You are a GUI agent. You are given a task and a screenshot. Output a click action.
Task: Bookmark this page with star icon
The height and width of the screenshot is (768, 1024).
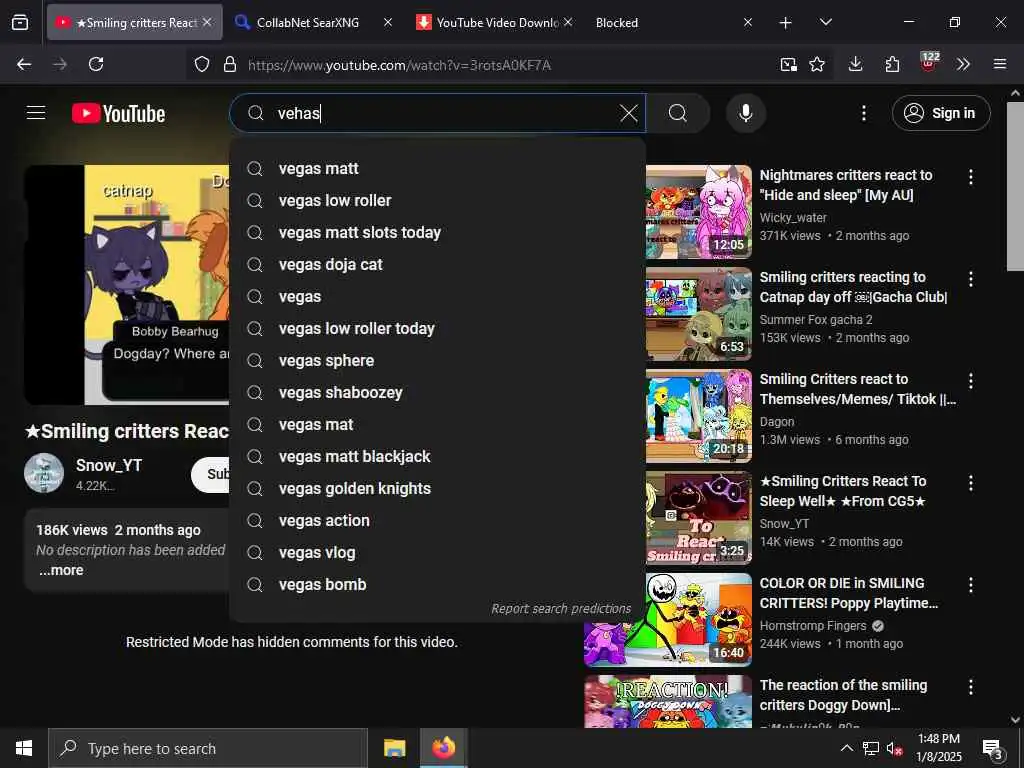click(817, 64)
